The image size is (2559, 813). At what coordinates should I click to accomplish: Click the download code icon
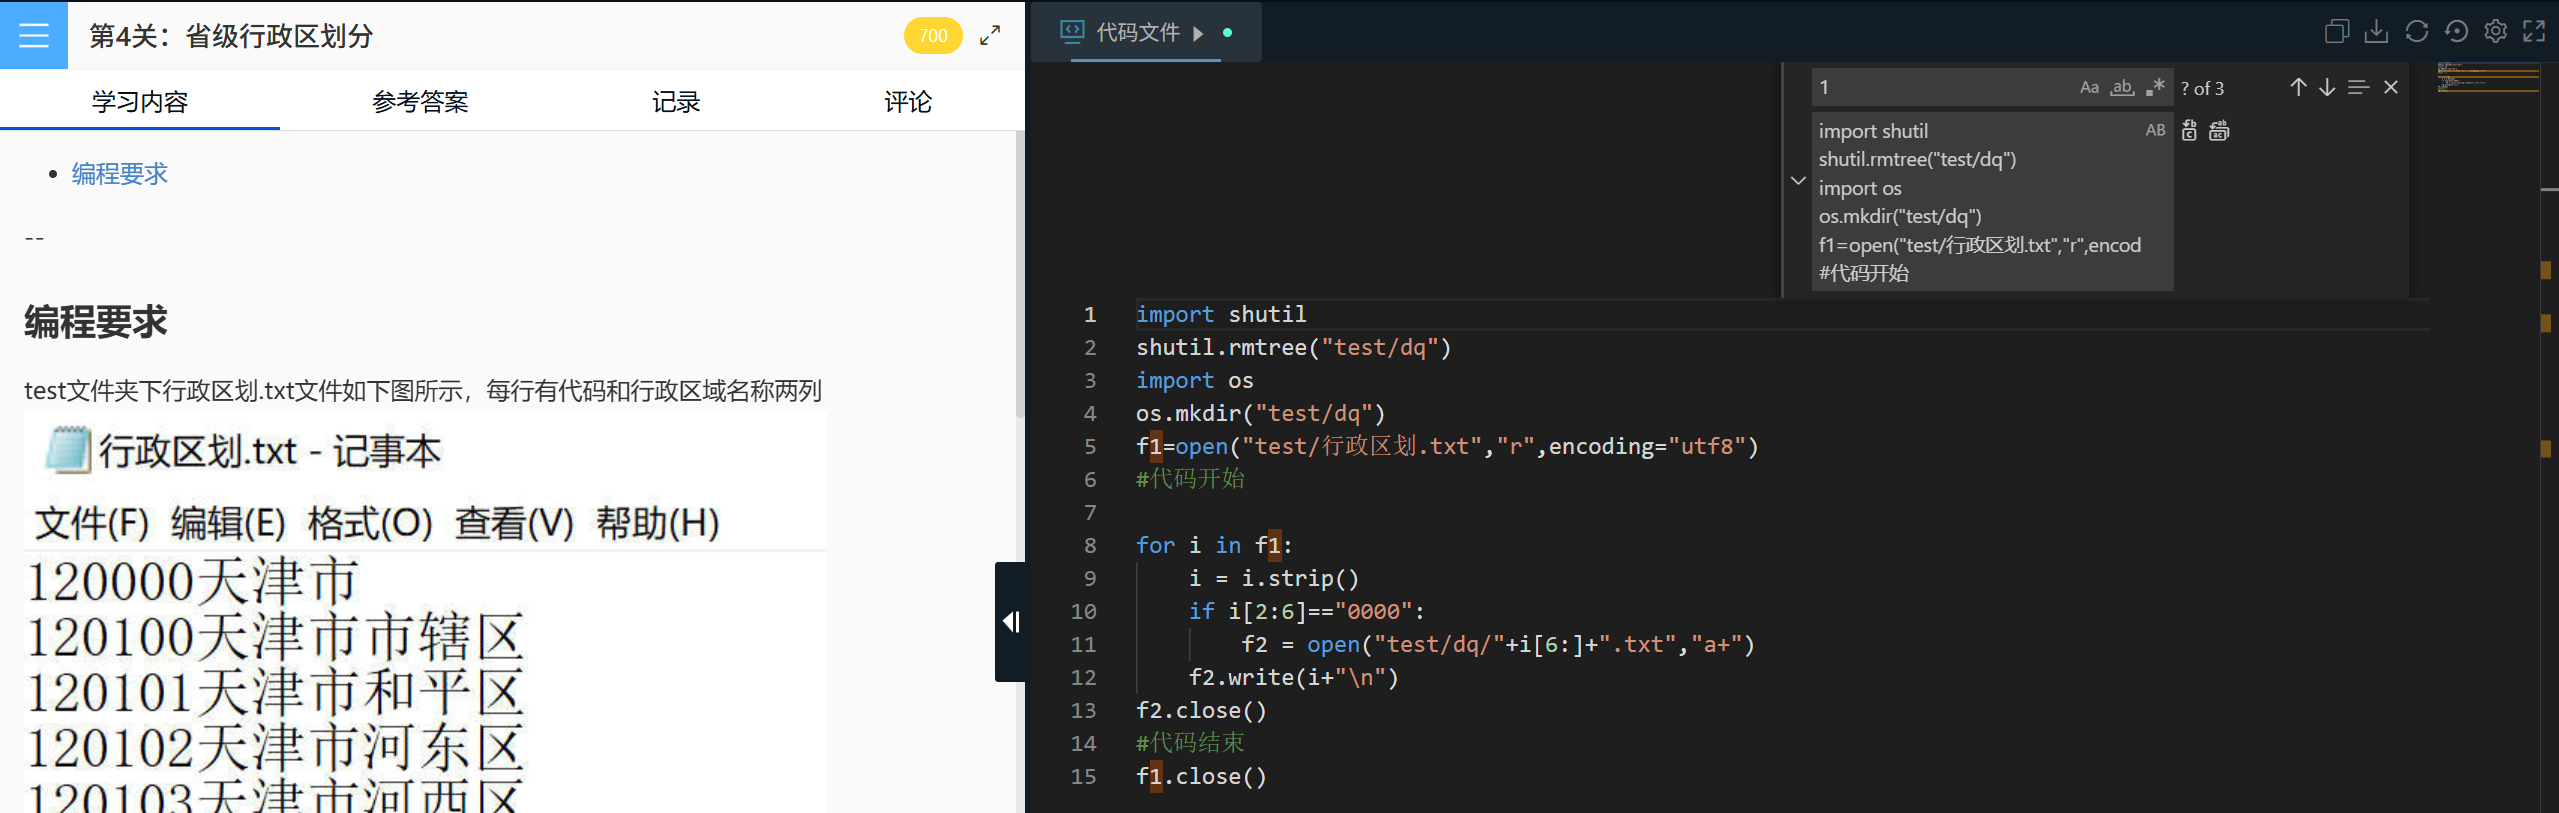[2376, 32]
